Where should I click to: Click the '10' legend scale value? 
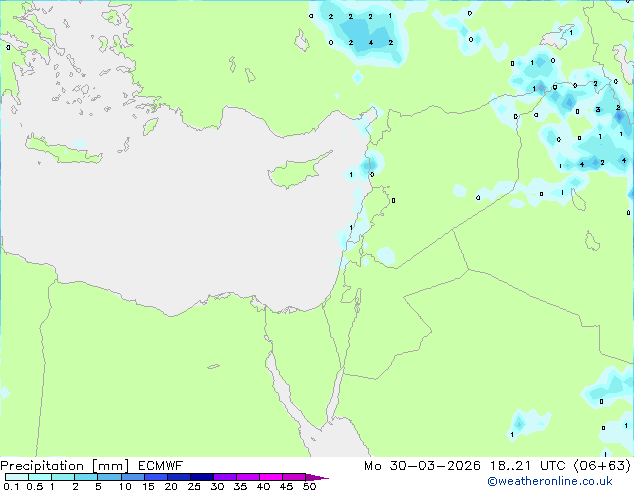coord(125,486)
